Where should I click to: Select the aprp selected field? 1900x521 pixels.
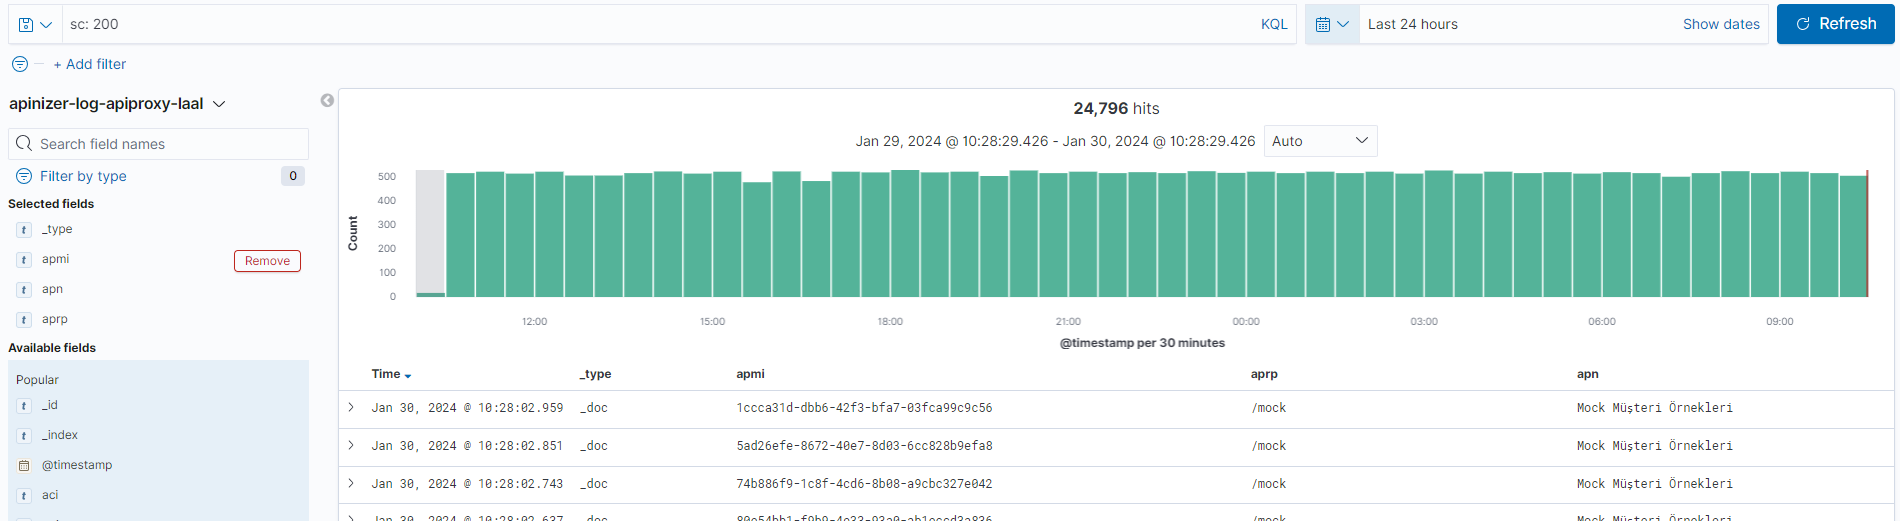click(55, 319)
